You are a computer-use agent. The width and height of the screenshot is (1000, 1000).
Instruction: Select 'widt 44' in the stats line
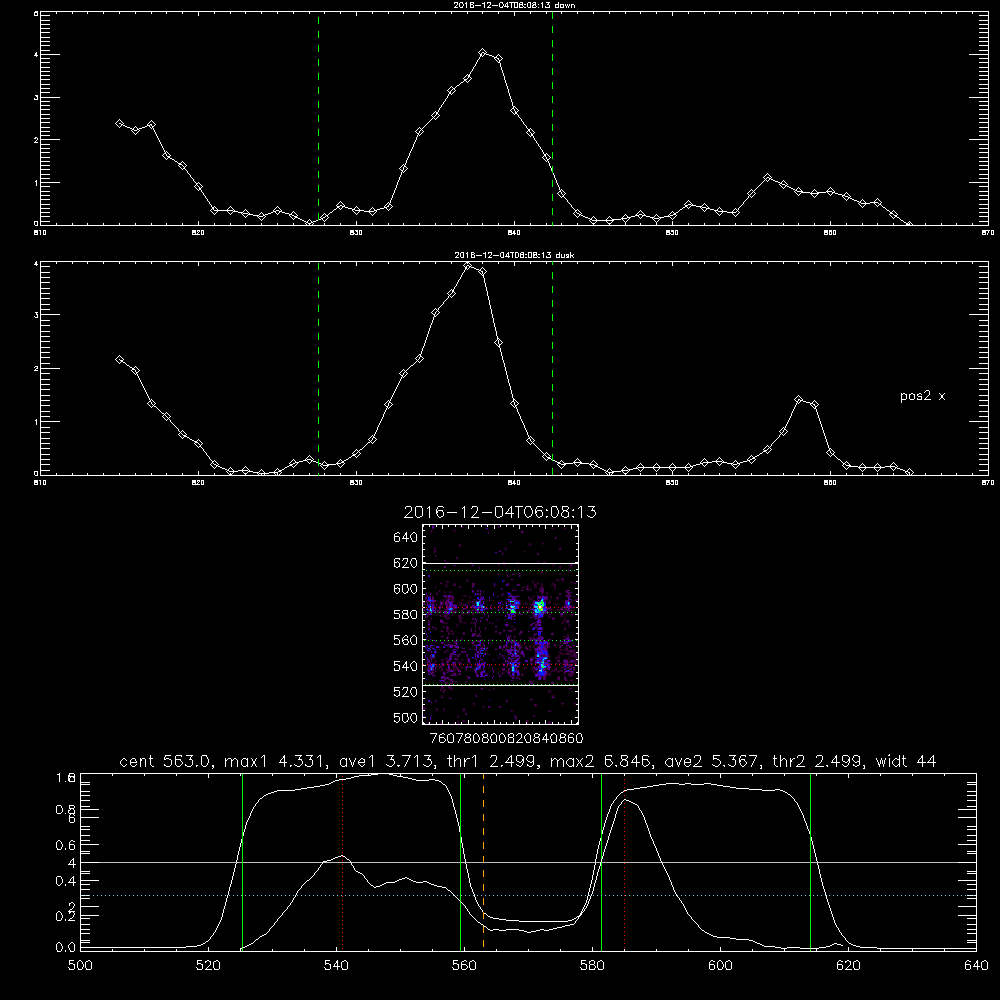906,761
